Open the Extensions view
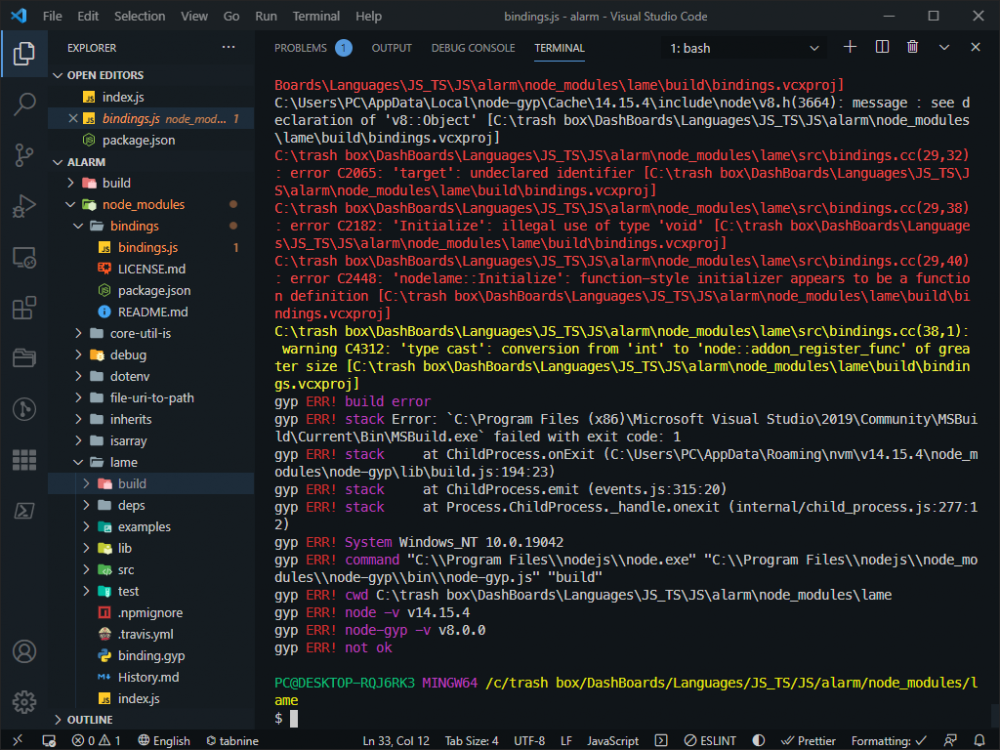The width and height of the screenshot is (1000, 750). coord(24,308)
